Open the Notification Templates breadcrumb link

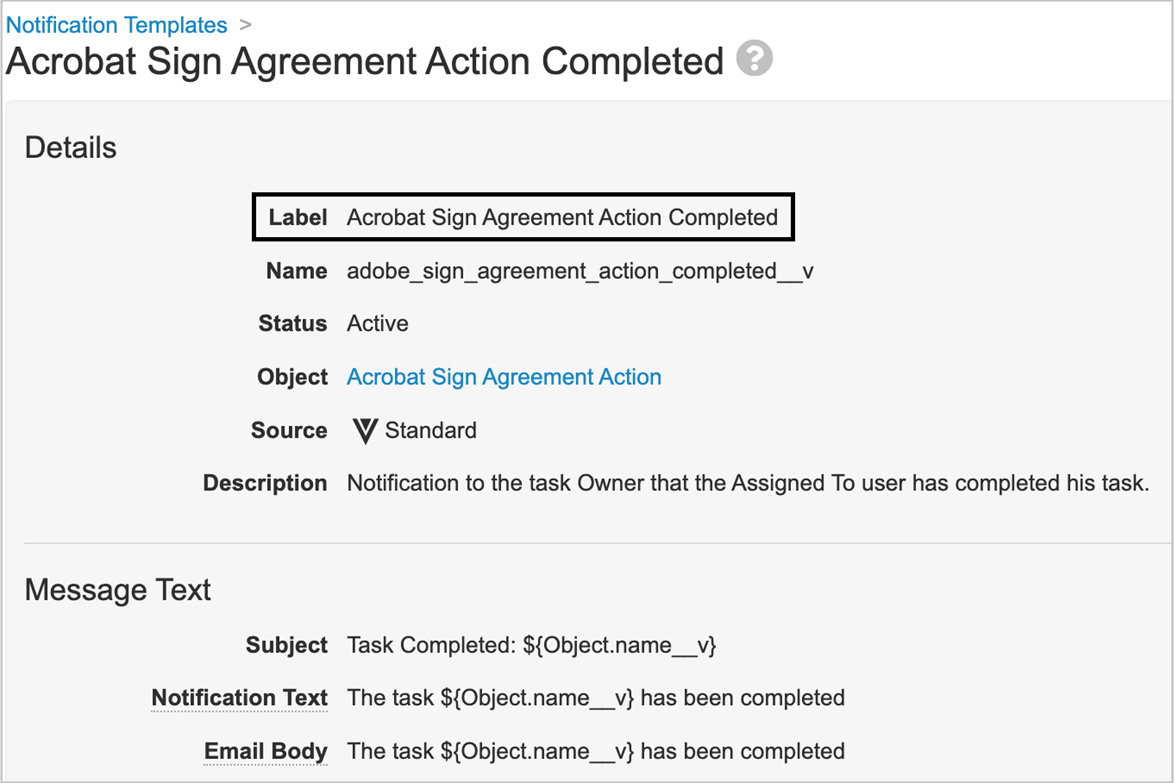[117, 25]
